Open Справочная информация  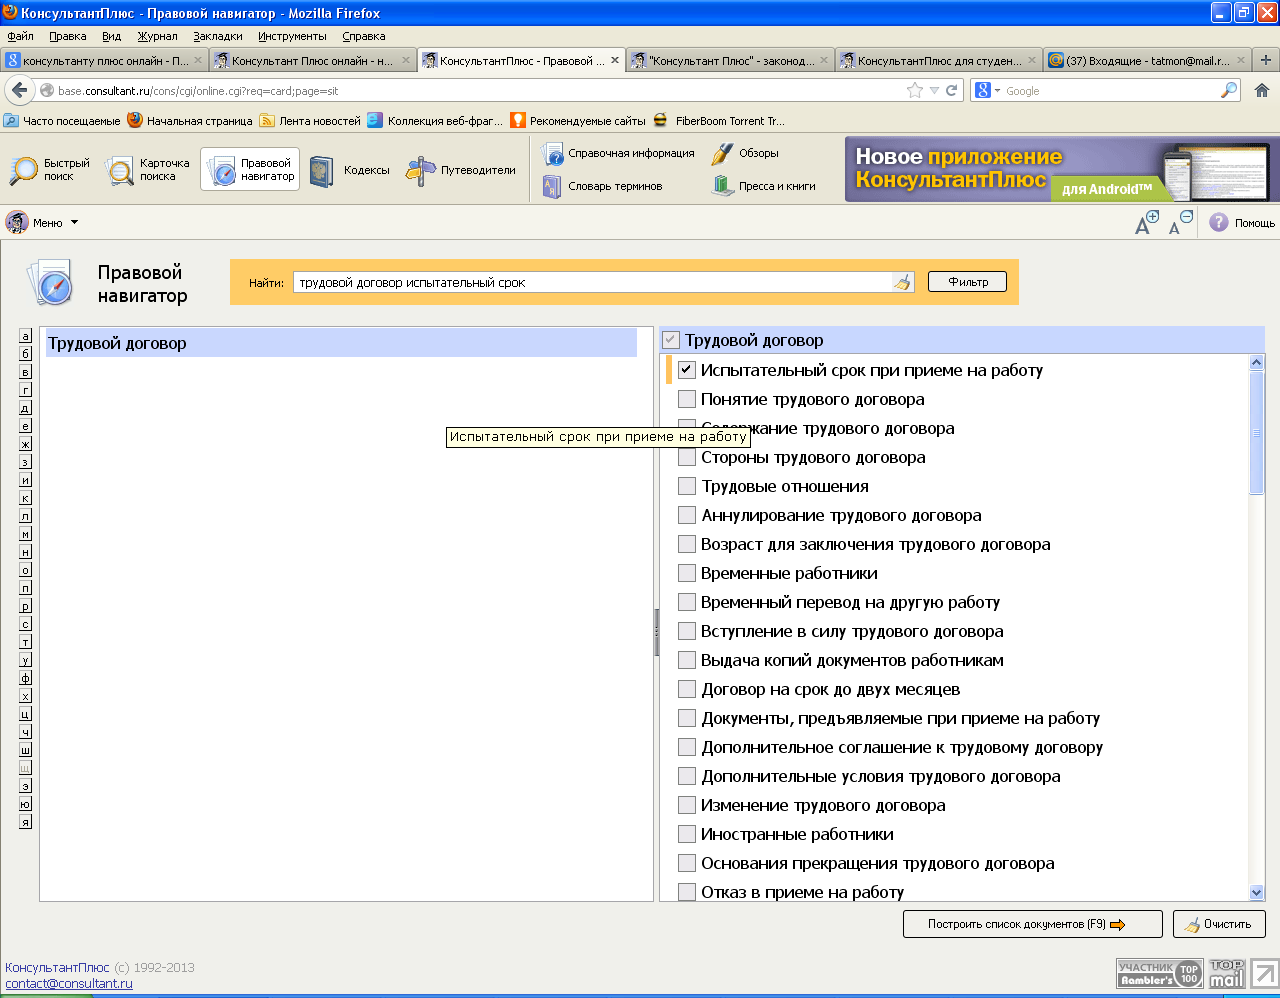click(618, 153)
